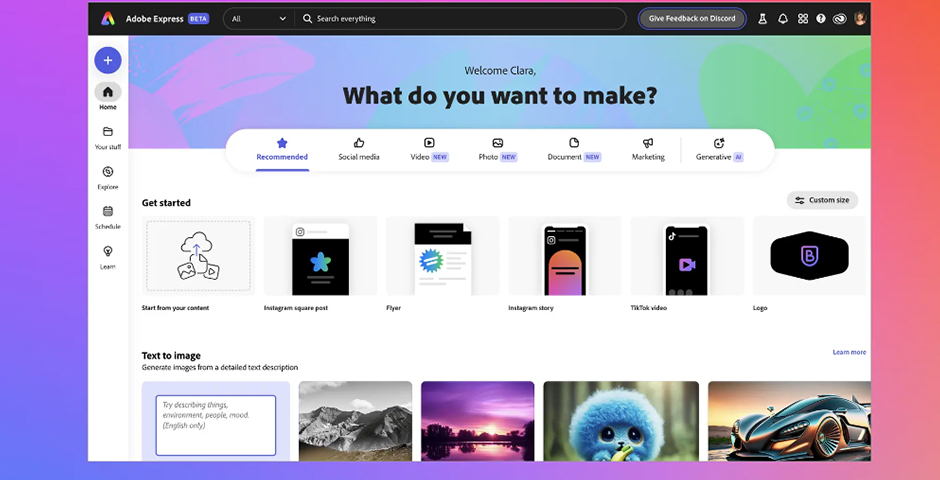Open the user profile avatar
Viewport: 940px width, 480px height.
(x=860, y=19)
